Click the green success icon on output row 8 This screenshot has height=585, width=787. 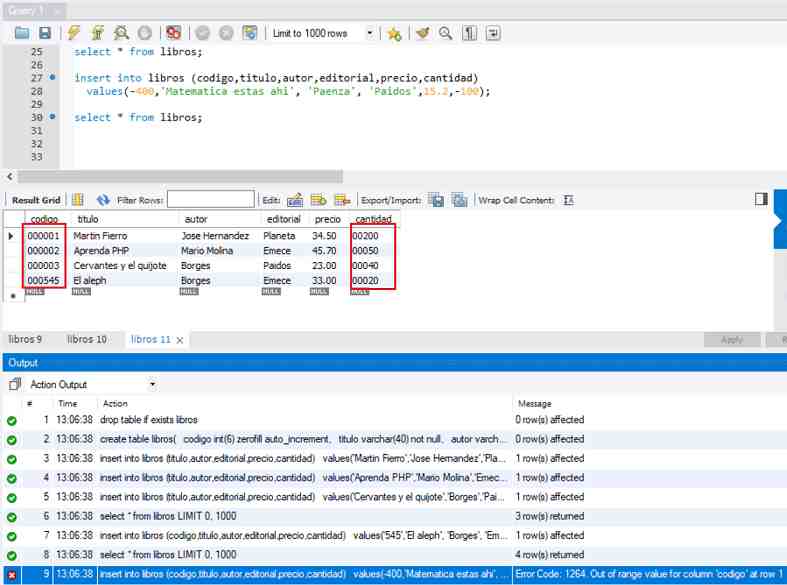[12, 555]
